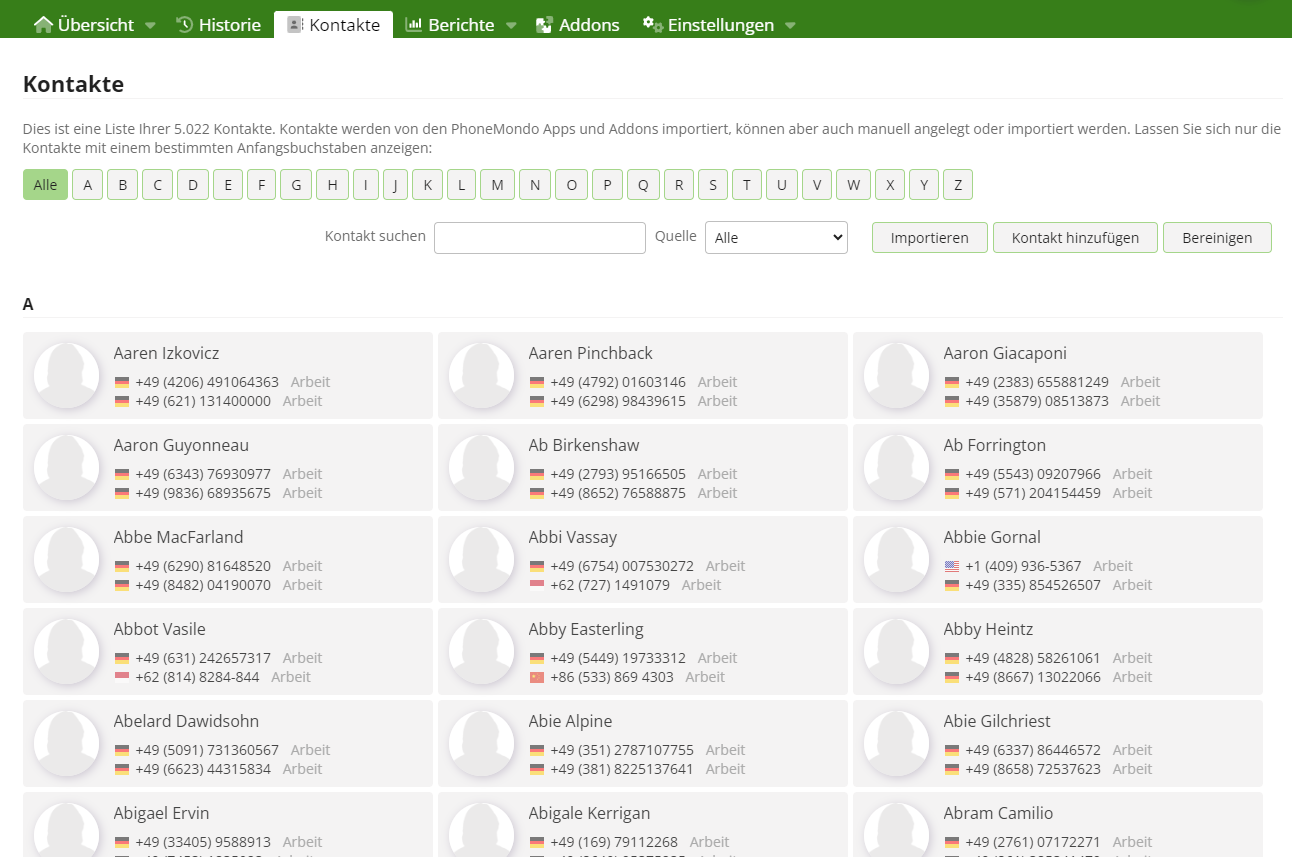Click Kontakt hinzufügen button
Image resolution: width=1292 pixels, height=857 pixels.
click(1075, 238)
